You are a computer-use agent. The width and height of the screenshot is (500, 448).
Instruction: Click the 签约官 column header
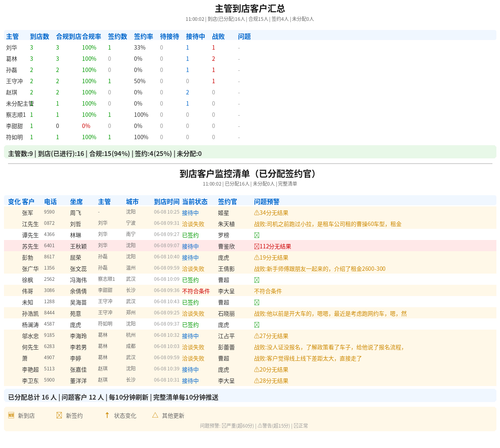tap(227, 202)
